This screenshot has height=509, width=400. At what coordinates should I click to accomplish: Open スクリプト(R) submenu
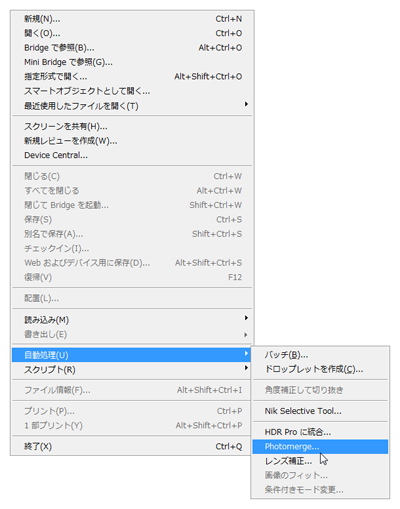click(132, 369)
